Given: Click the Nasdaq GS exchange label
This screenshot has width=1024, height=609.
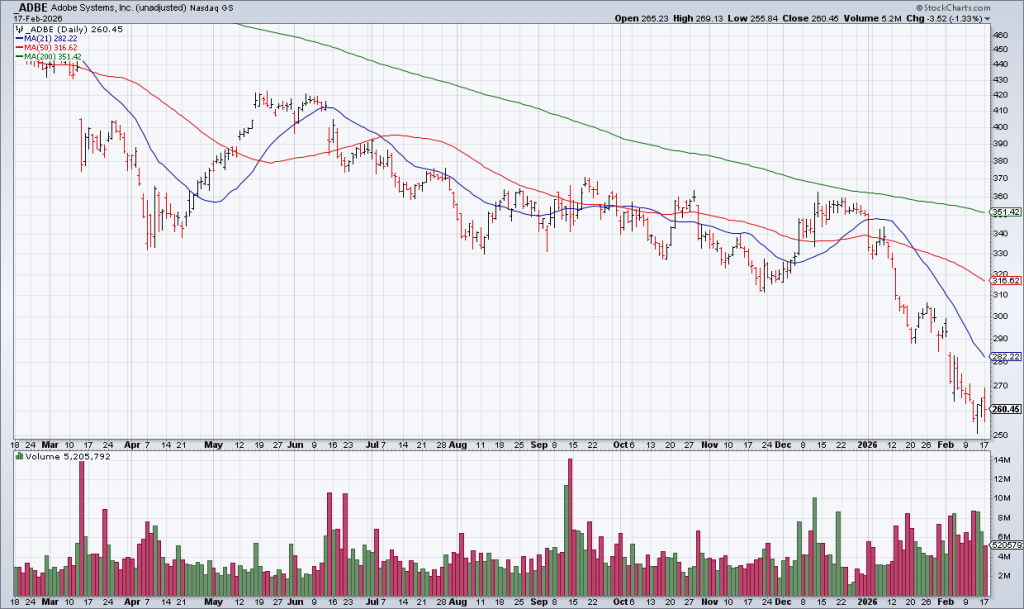Looking at the screenshot, I should pos(212,8).
